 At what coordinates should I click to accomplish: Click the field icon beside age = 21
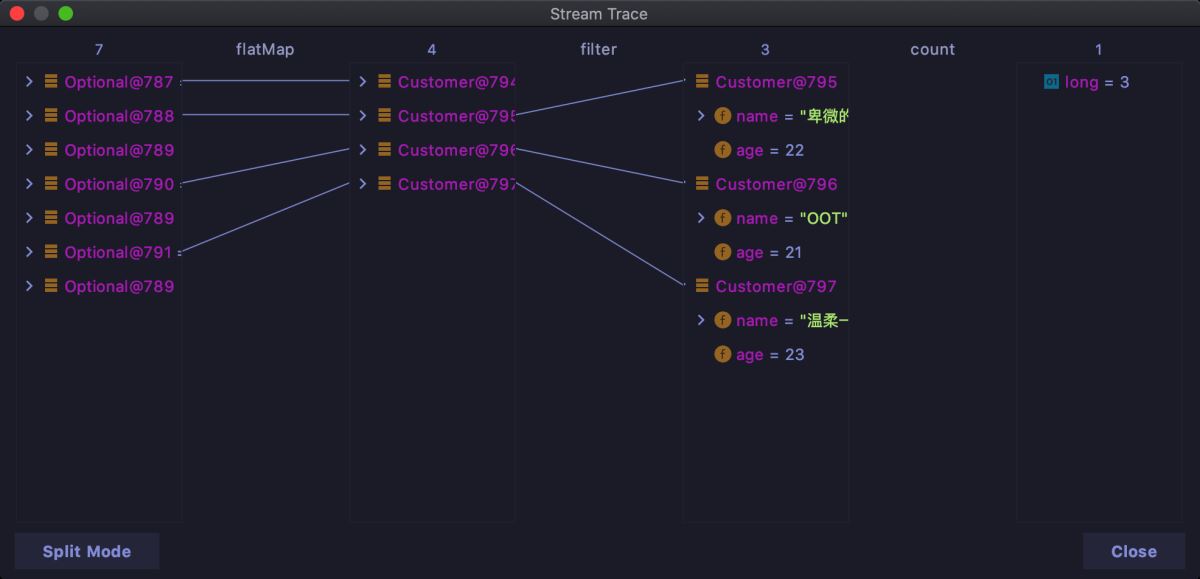click(723, 252)
